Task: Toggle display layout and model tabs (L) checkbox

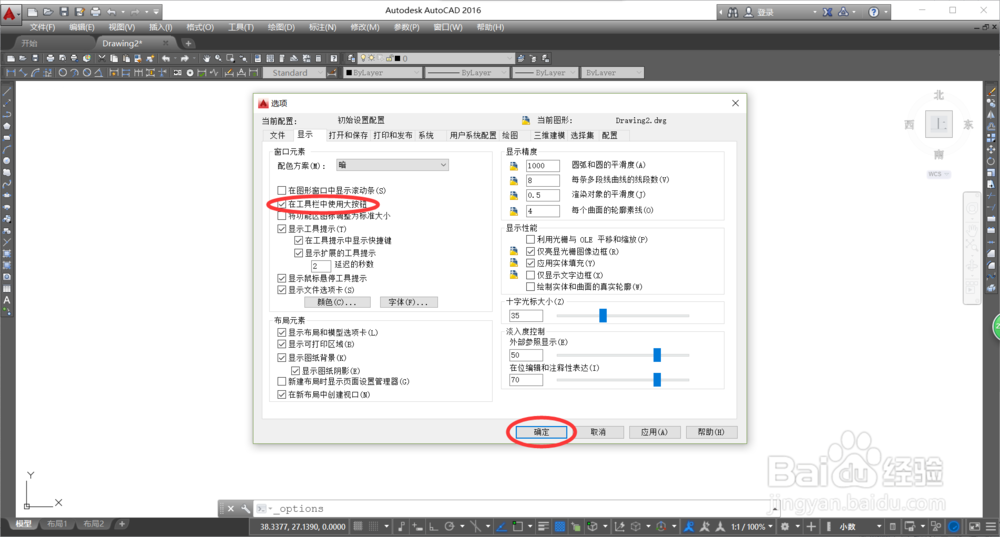Action: click(x=282, y=332)
